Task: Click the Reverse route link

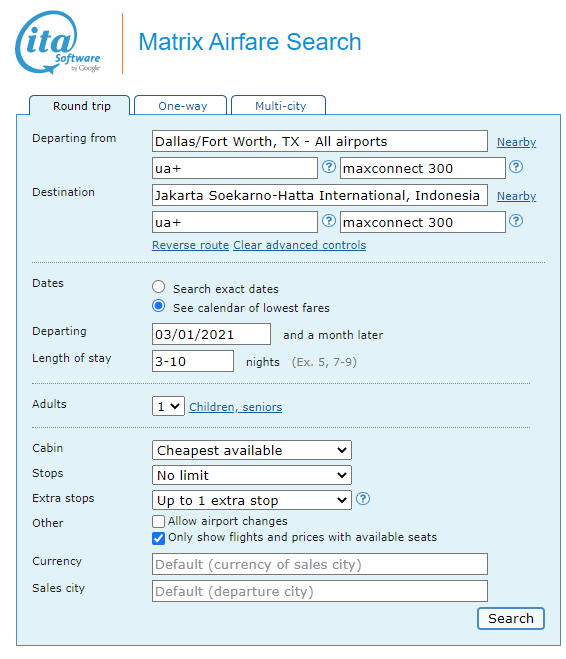Action: click(190, 245)
